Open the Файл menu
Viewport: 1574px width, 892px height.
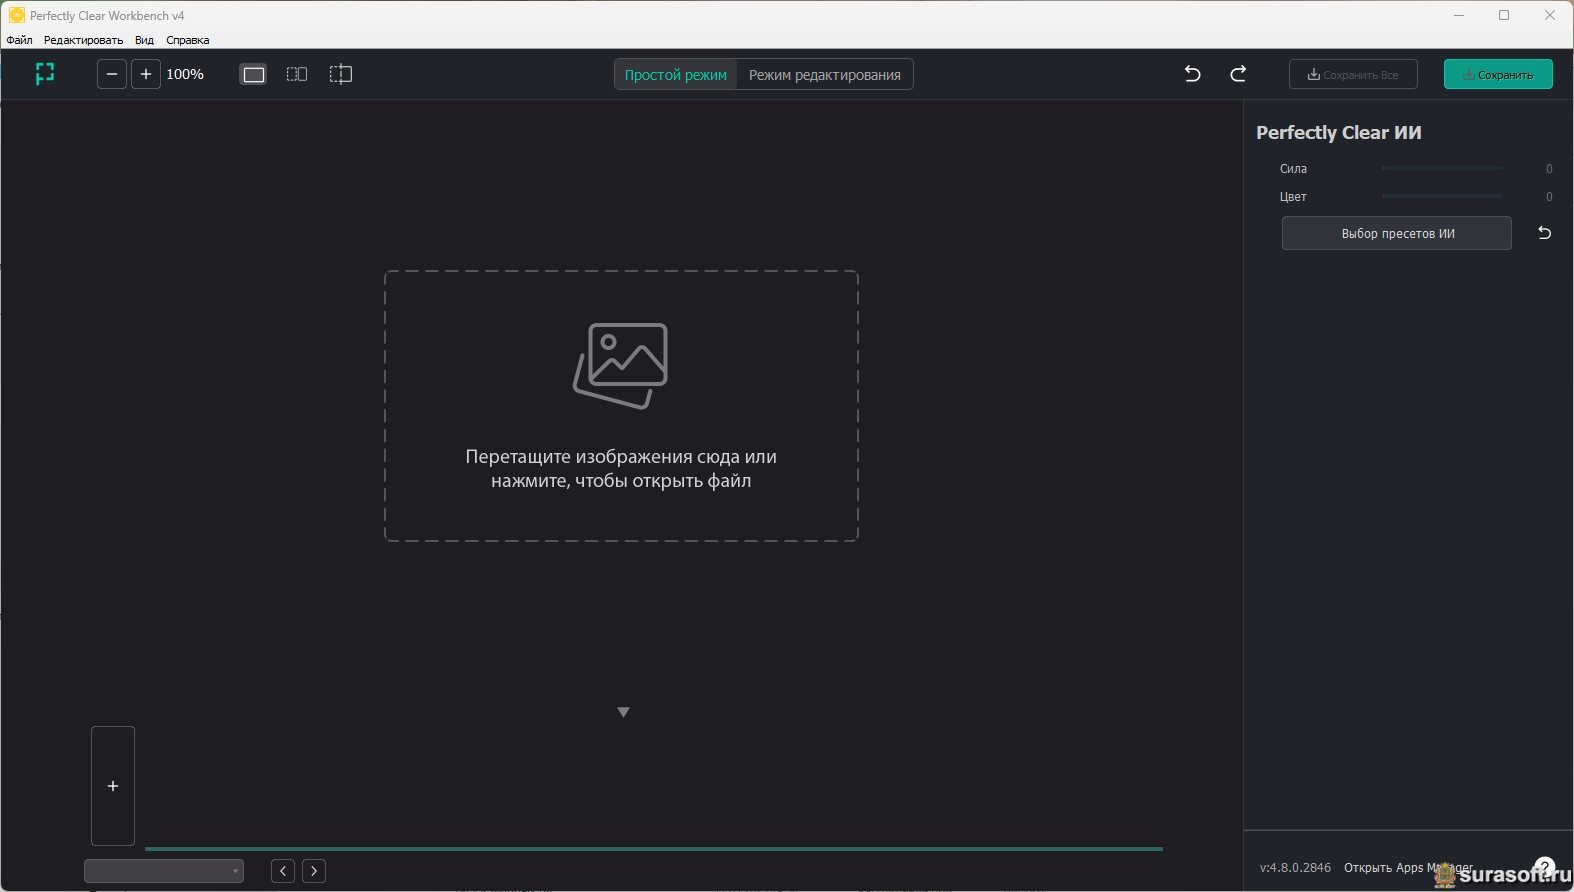pos(19,40)
